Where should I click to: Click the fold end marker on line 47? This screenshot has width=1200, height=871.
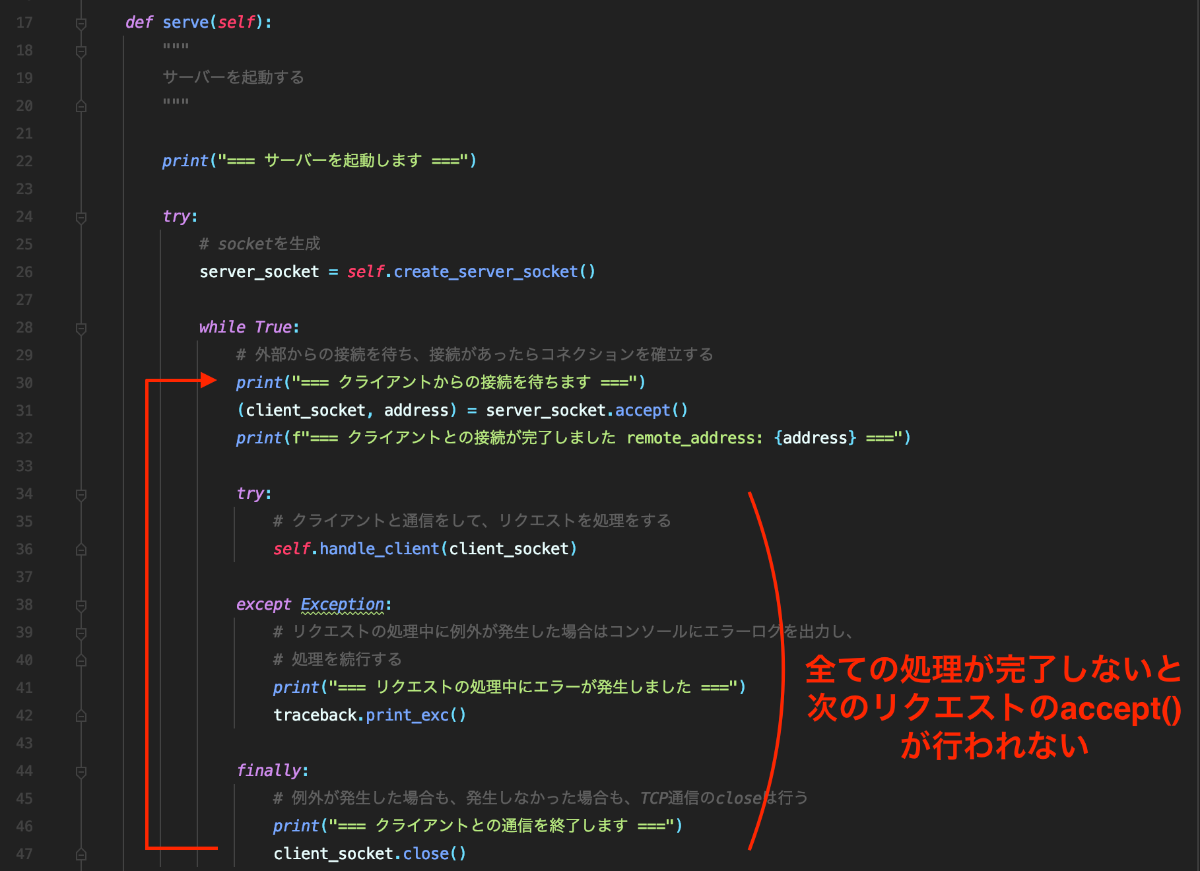pos(82,854)
